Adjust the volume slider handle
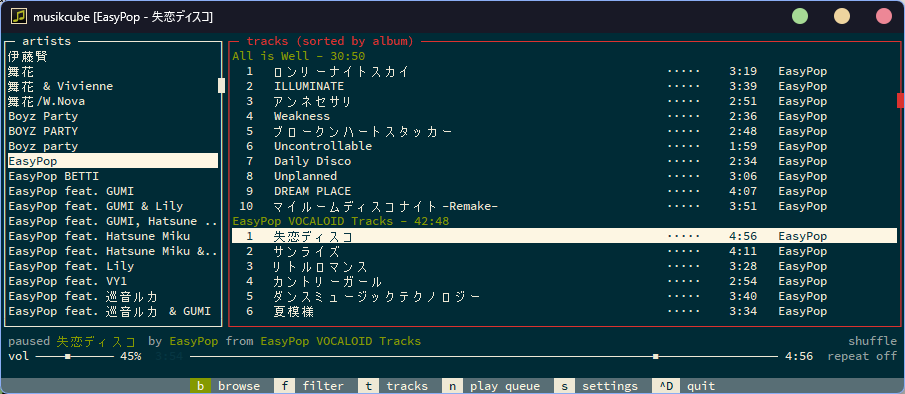 (68, 357)
